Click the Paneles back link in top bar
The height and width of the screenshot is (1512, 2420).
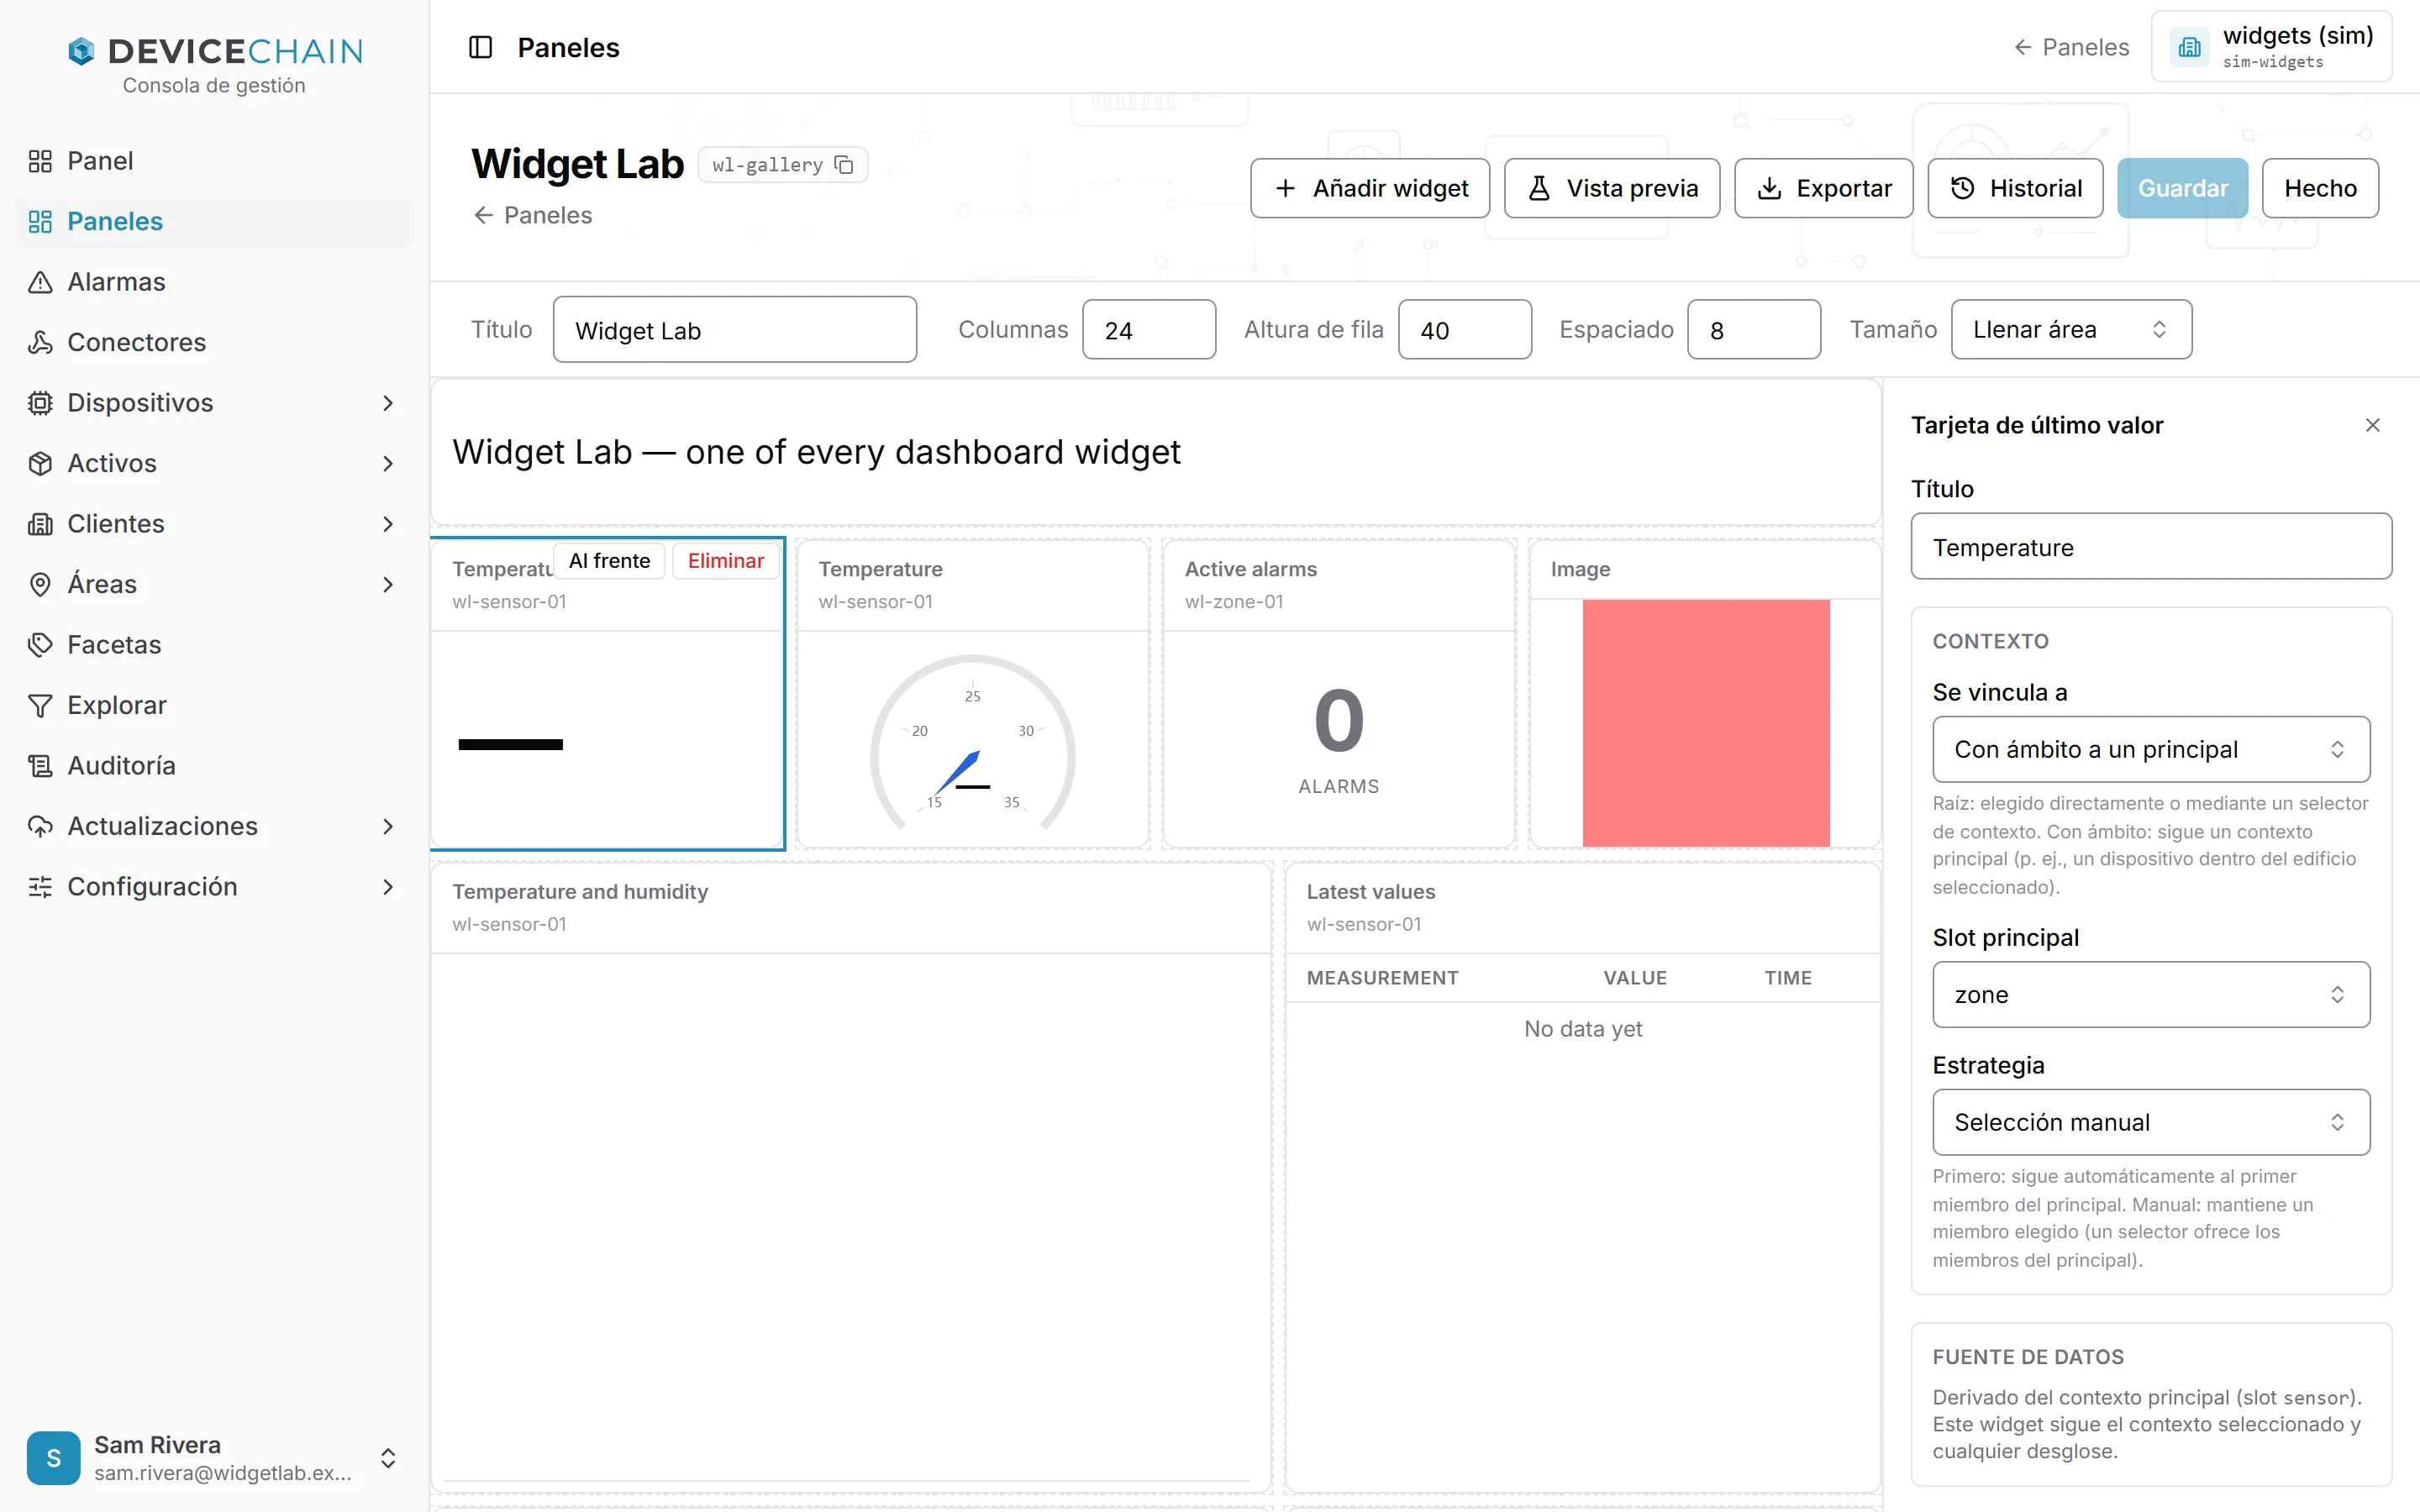click(2071, 47)
